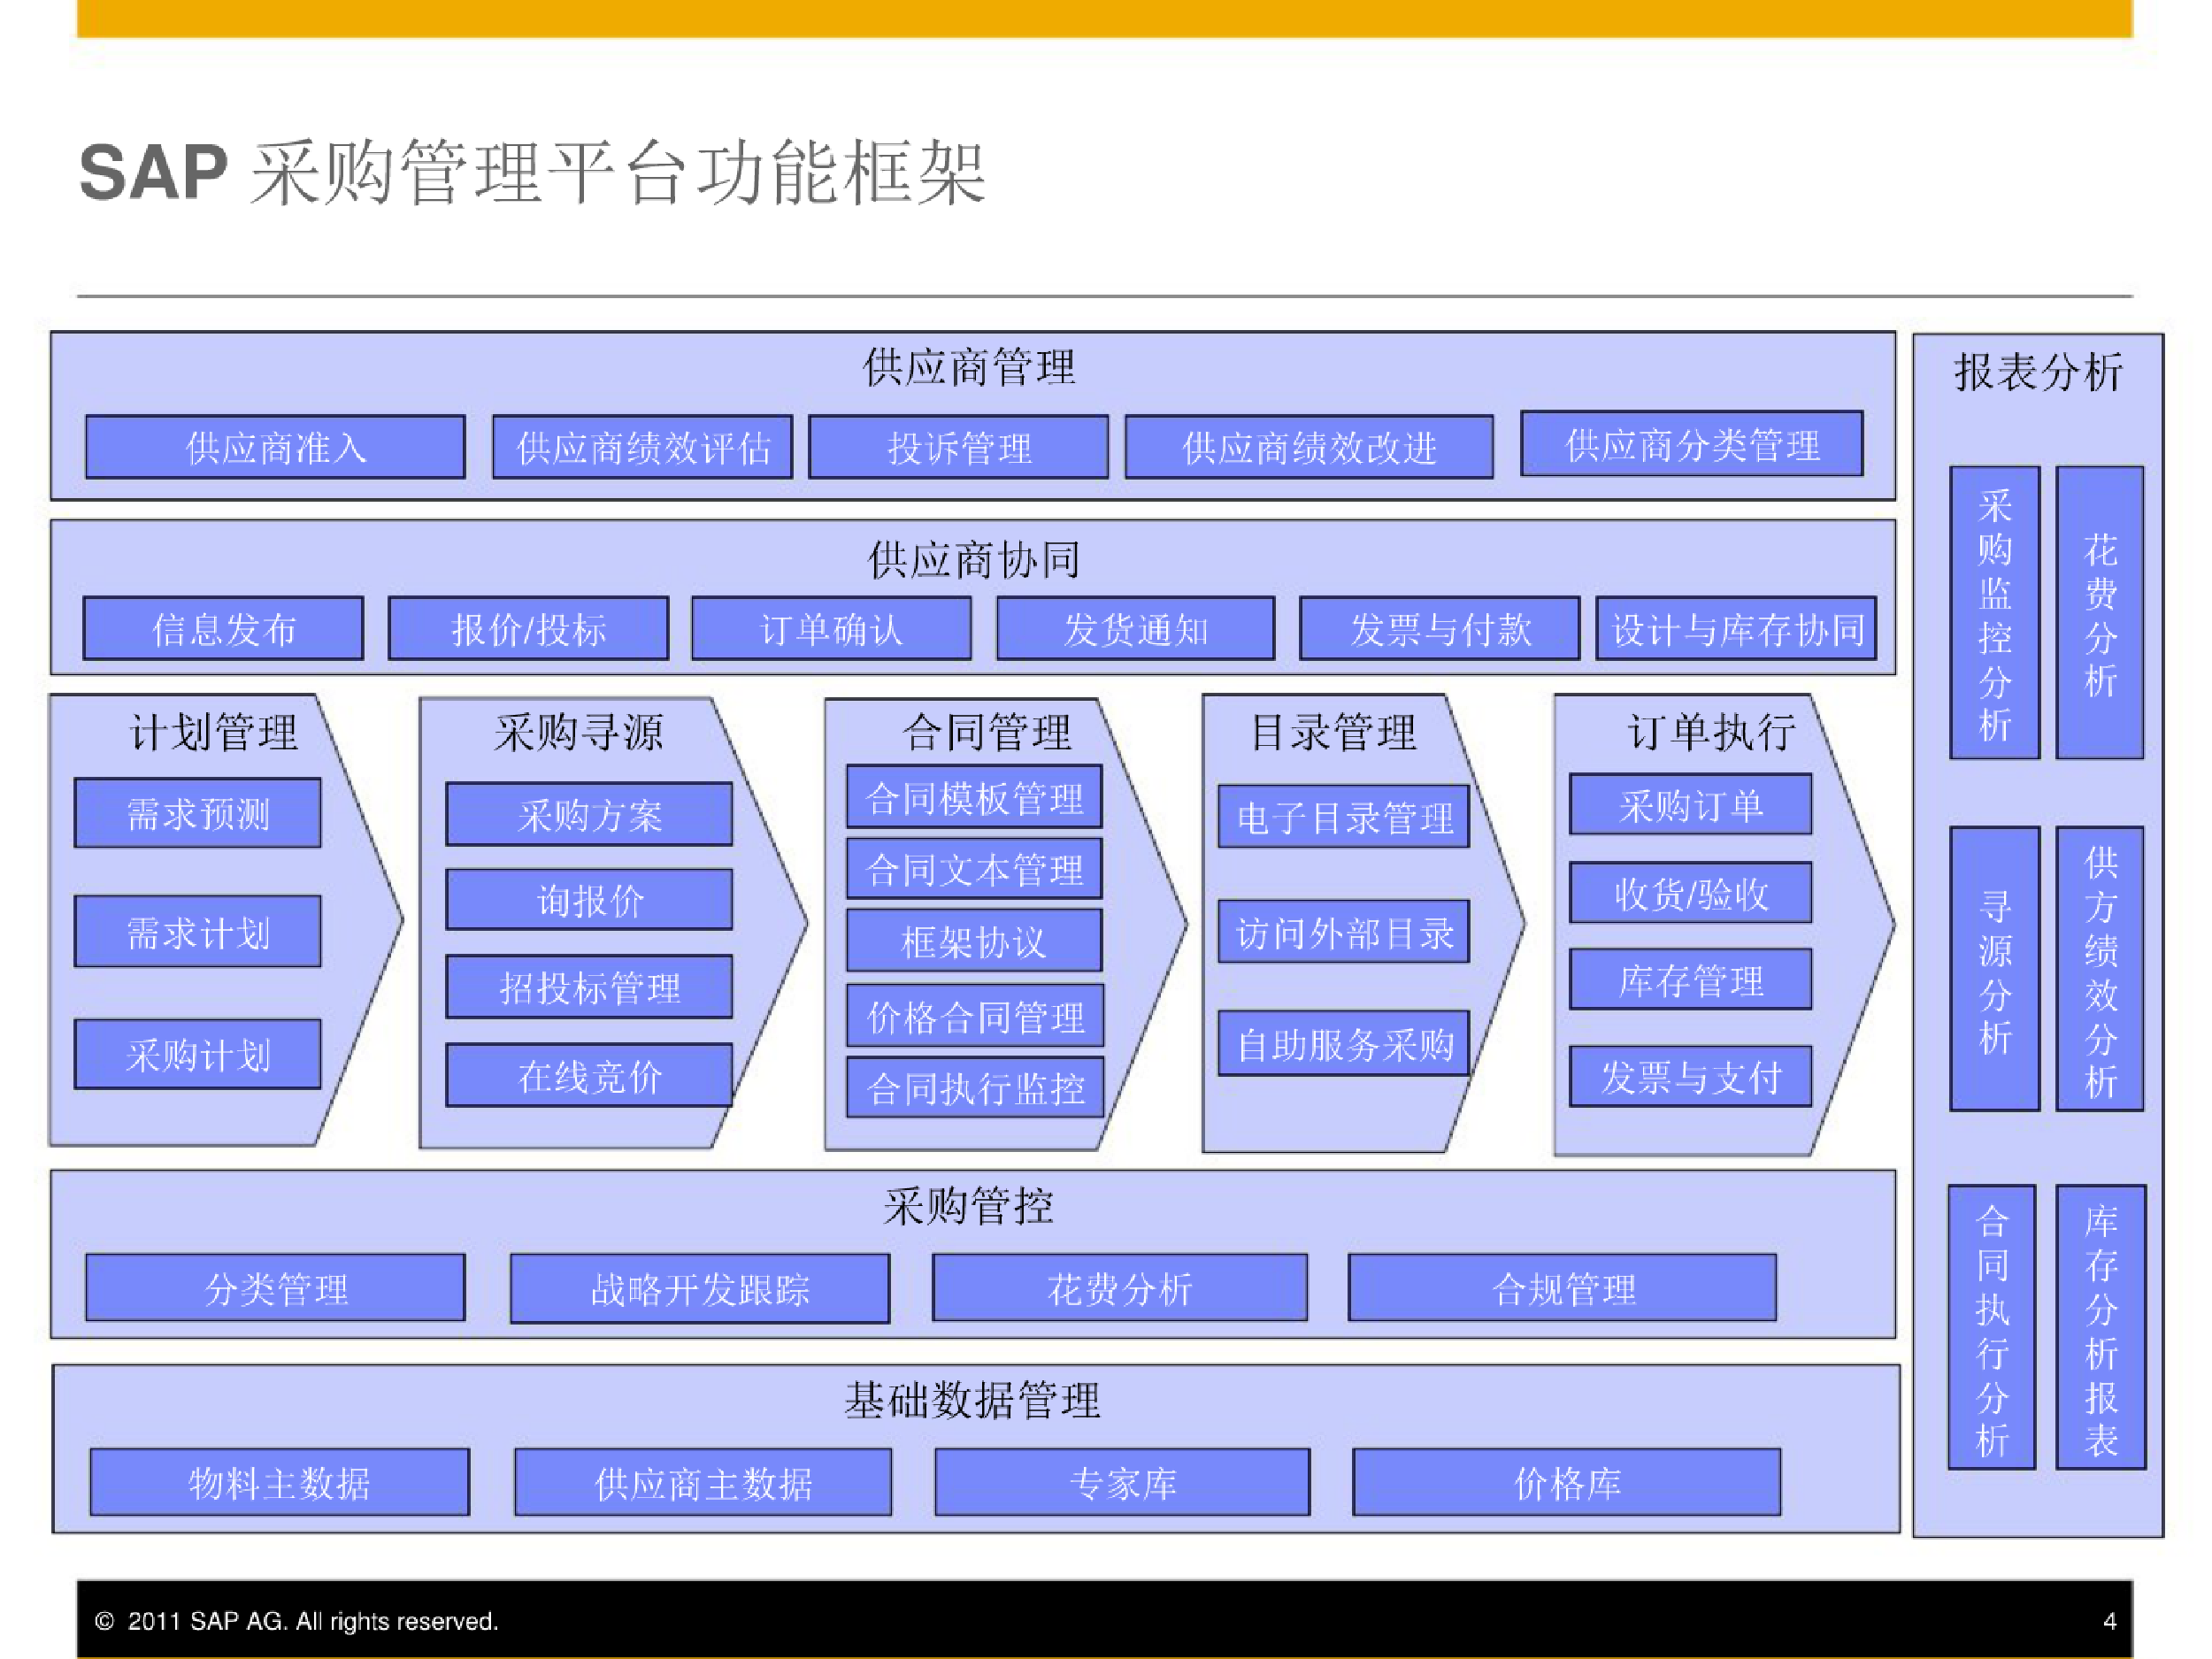Click the 供应商主数据 box
Image resolution: width=2212 pixels, height=1659 pixels.
(703, 1482)
